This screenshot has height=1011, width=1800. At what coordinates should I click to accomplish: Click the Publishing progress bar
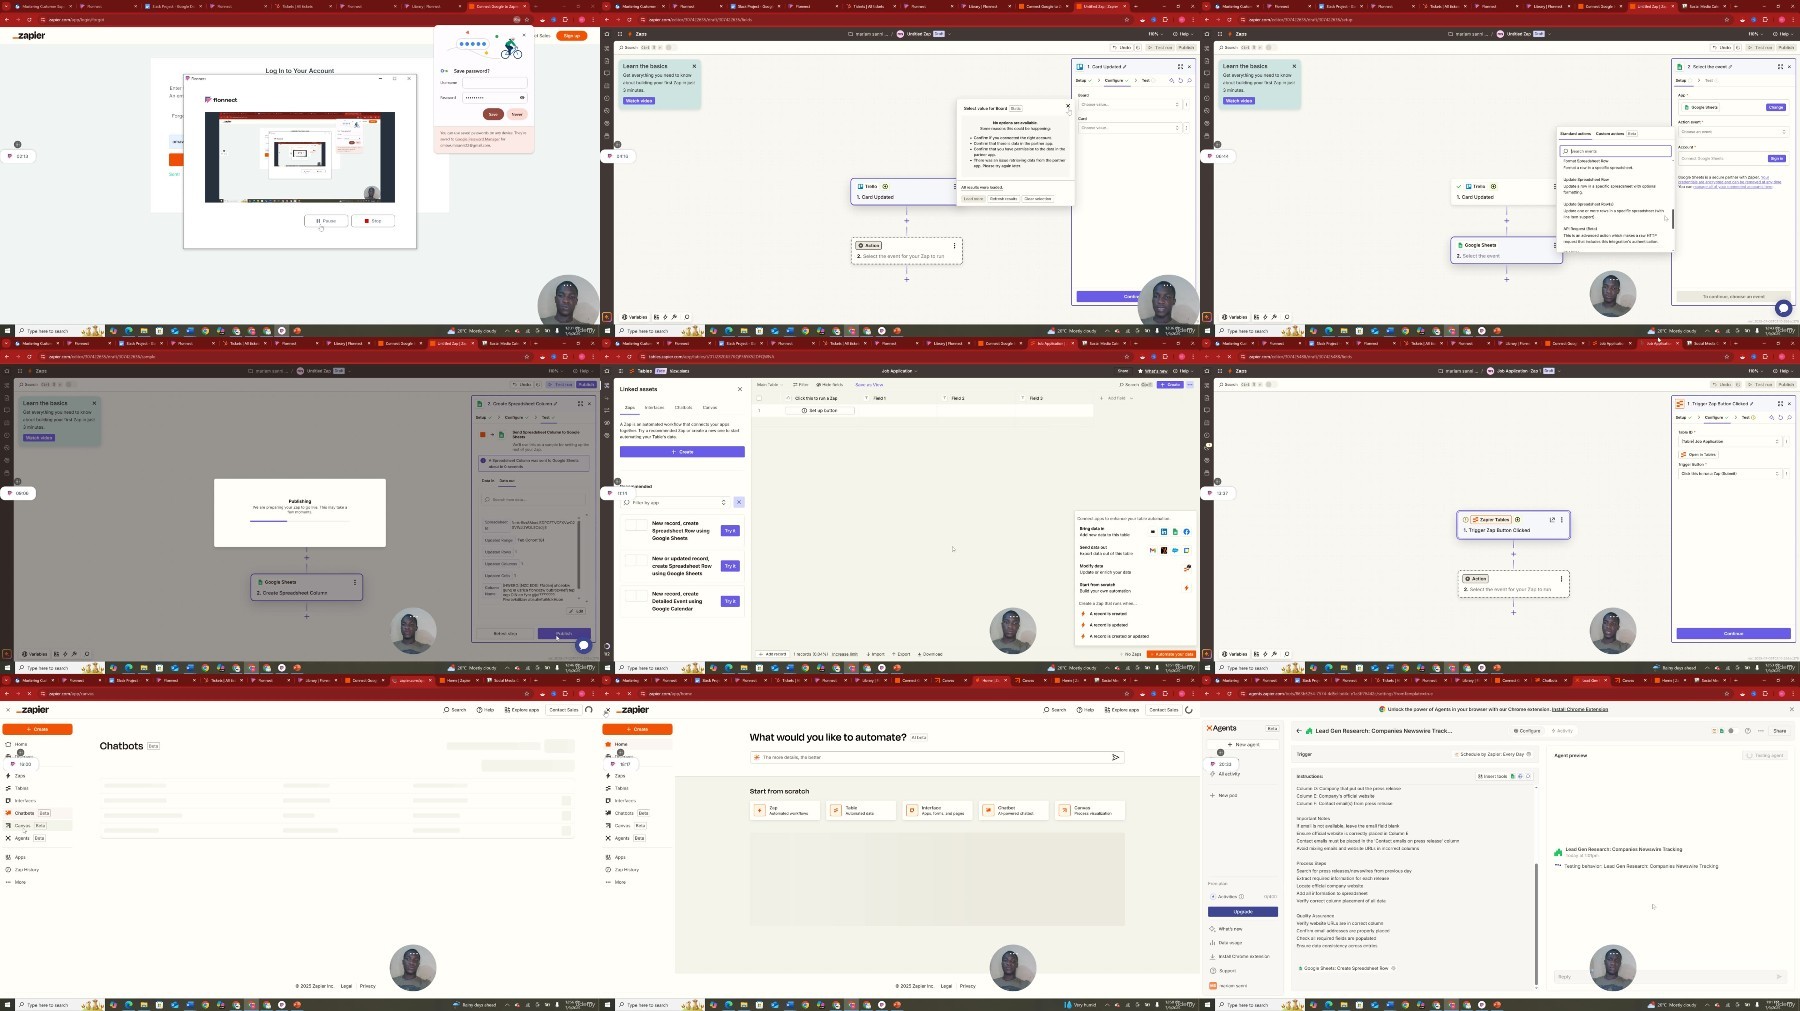click(x=299, y=520)
